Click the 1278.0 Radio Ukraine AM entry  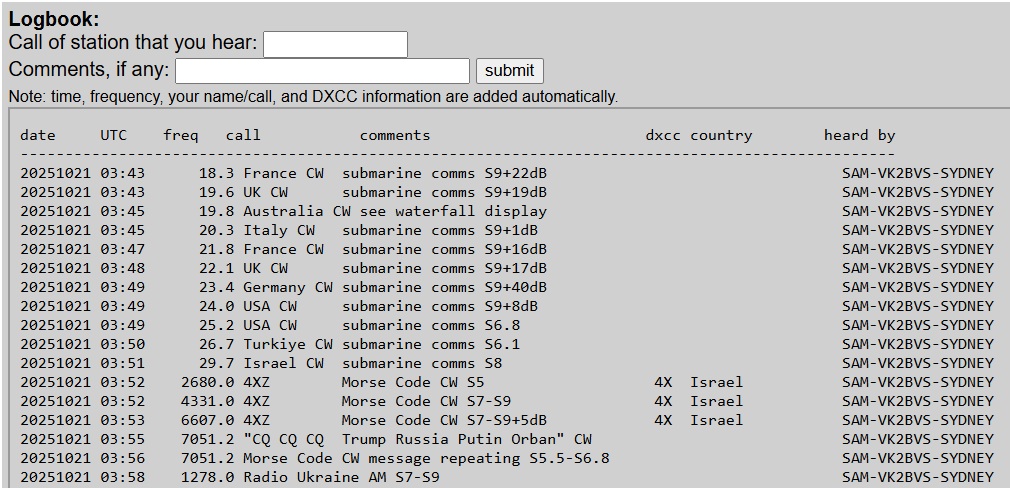click(x=507, y=477)
